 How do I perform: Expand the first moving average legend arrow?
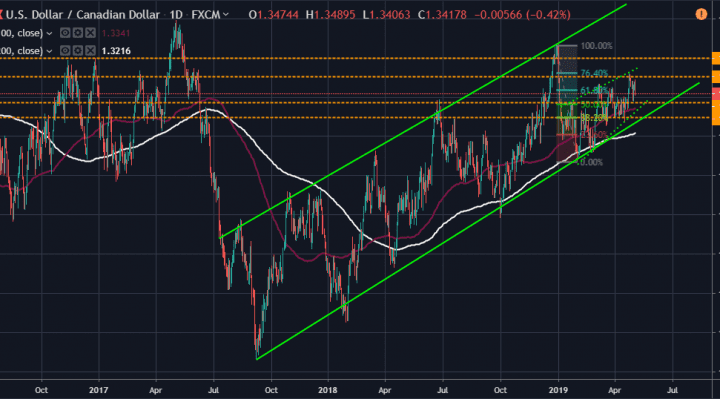[49, 34]
